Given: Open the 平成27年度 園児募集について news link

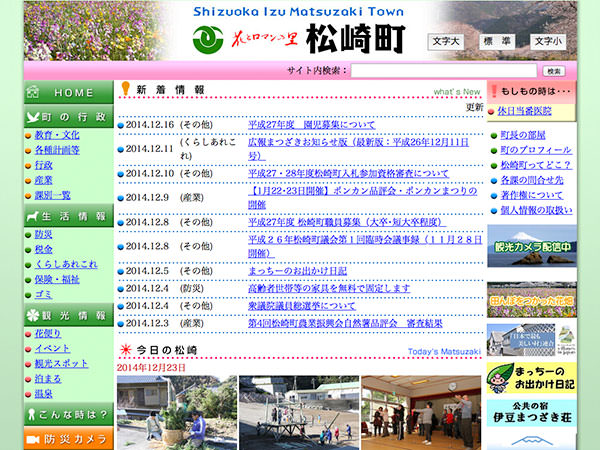Looking at the screenshot, I should coord(312,125).
